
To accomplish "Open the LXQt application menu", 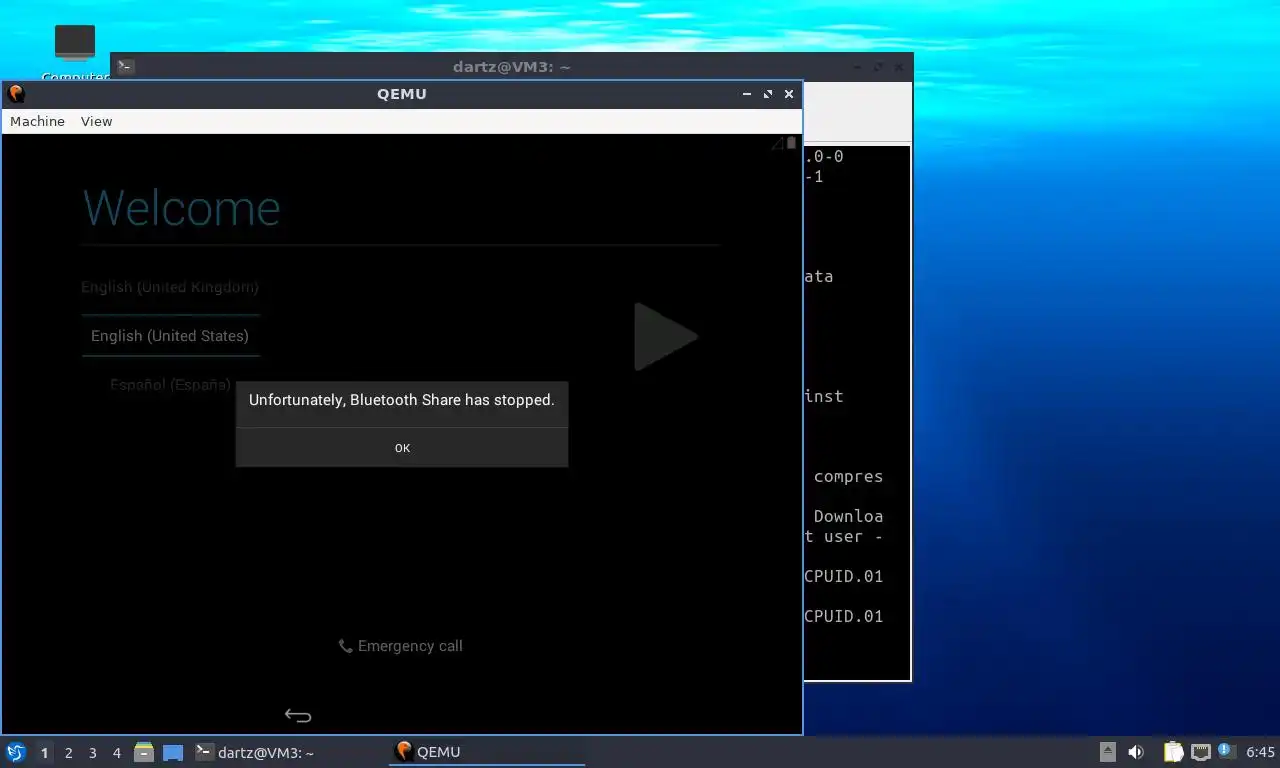I will pyautogui.click(x=15, y=752).
